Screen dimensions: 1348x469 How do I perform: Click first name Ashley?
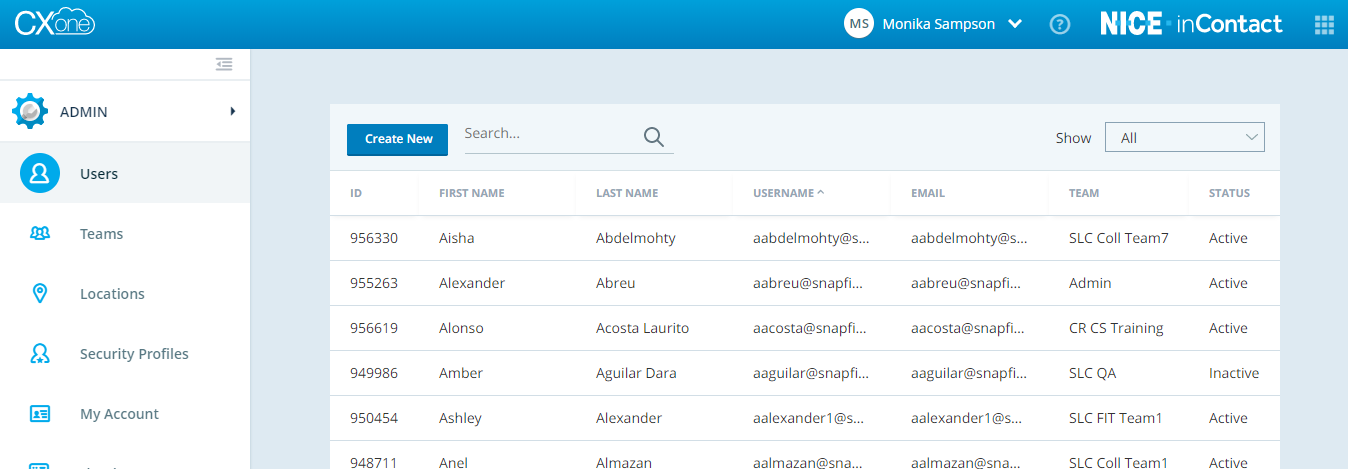click(460, 418)
